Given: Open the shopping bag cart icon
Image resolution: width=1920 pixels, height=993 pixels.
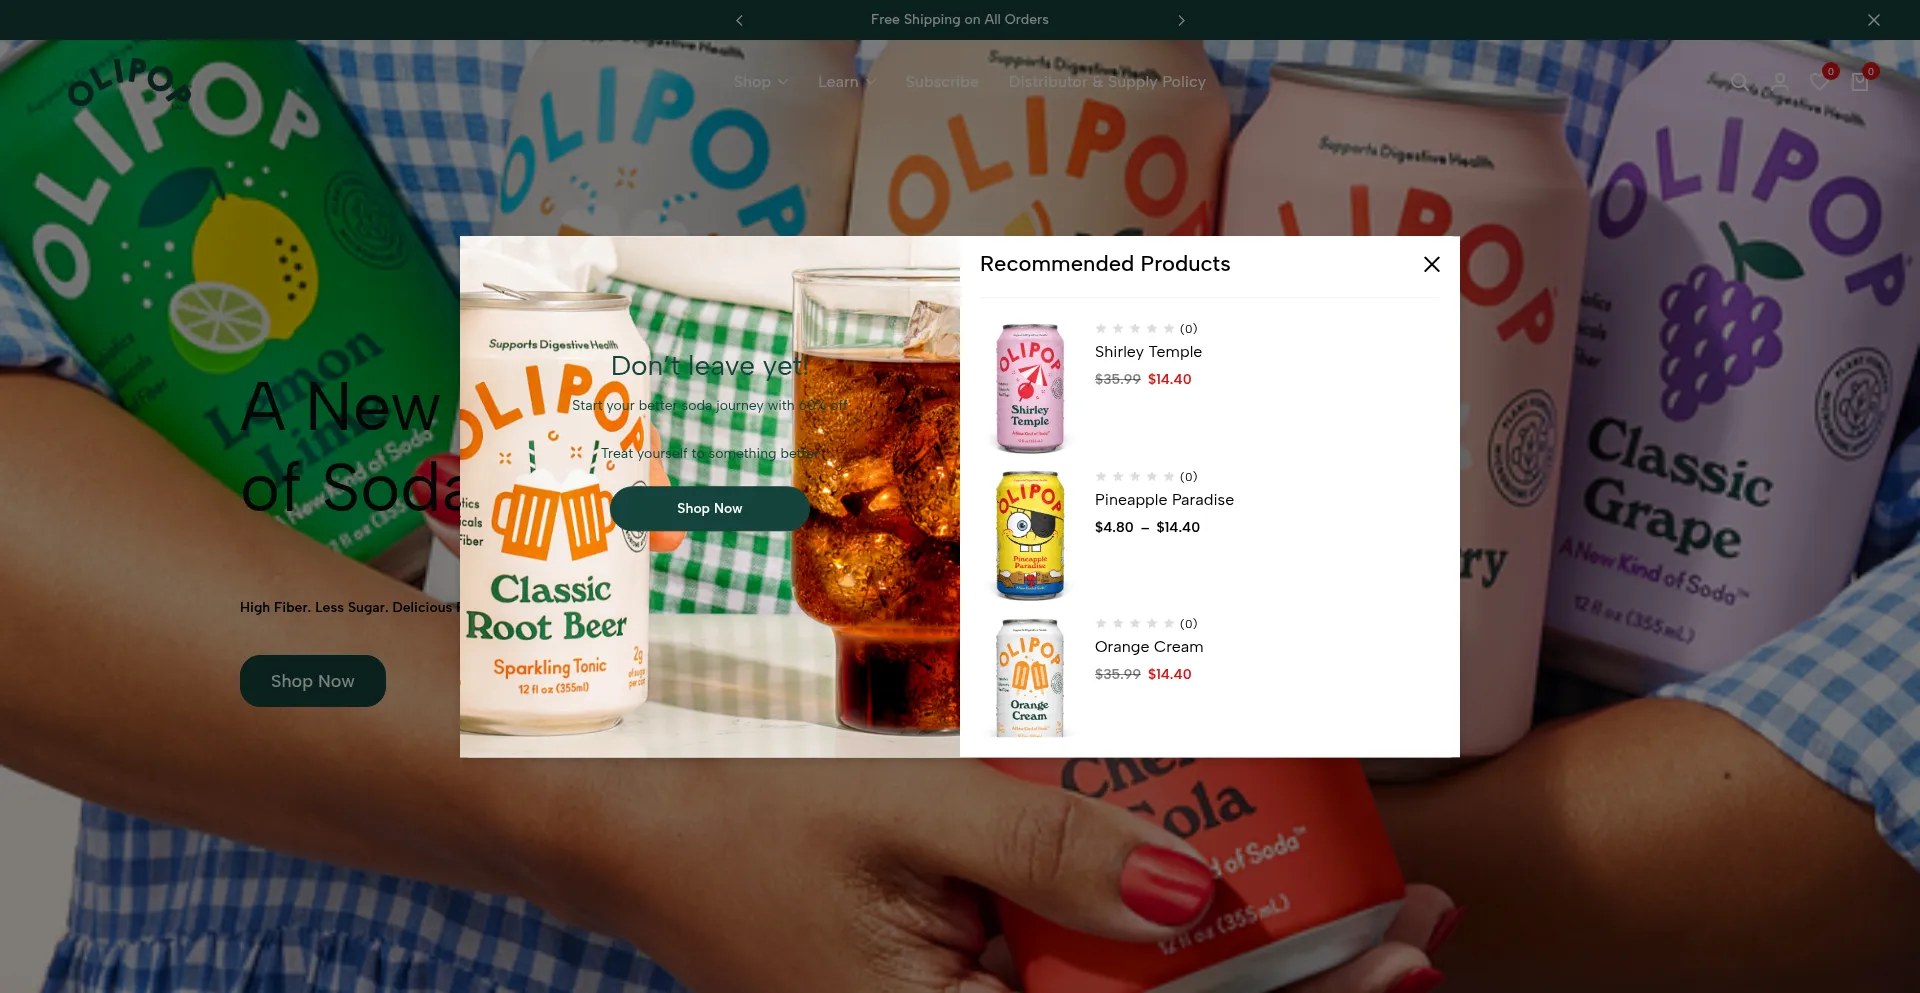Looking at the screenshot, I should click(x=1860, y=82).
